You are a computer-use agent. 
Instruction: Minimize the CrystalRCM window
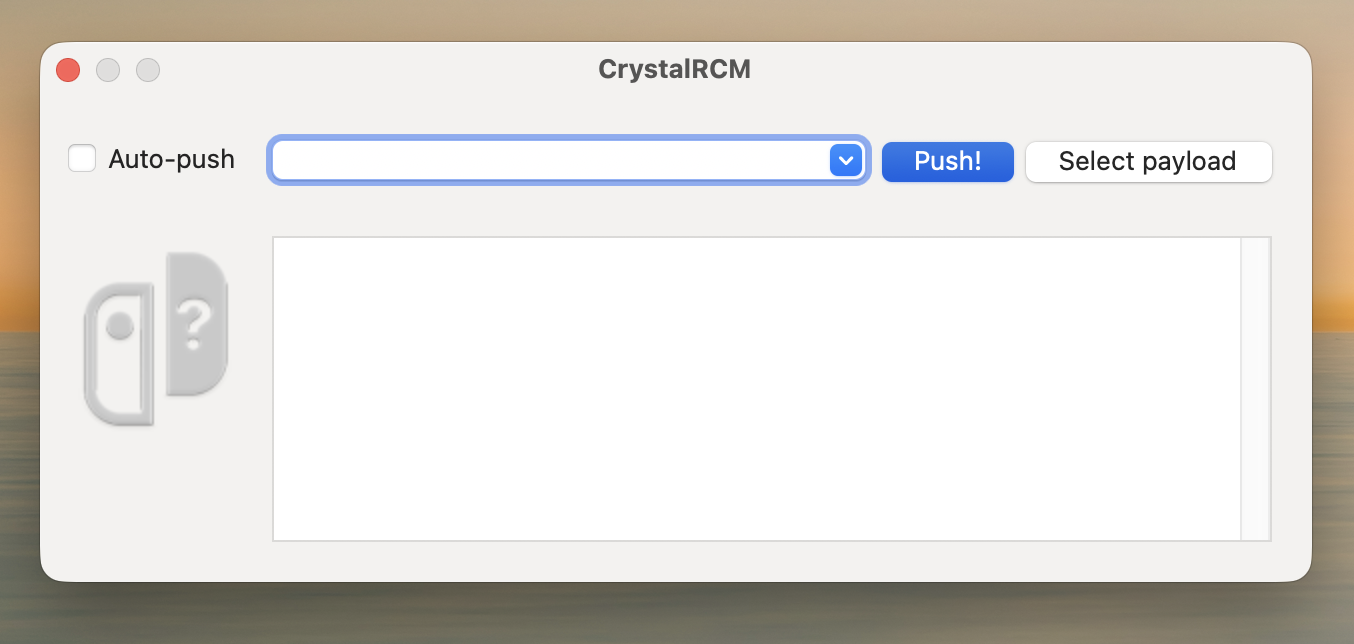click(x=108, y=70)
